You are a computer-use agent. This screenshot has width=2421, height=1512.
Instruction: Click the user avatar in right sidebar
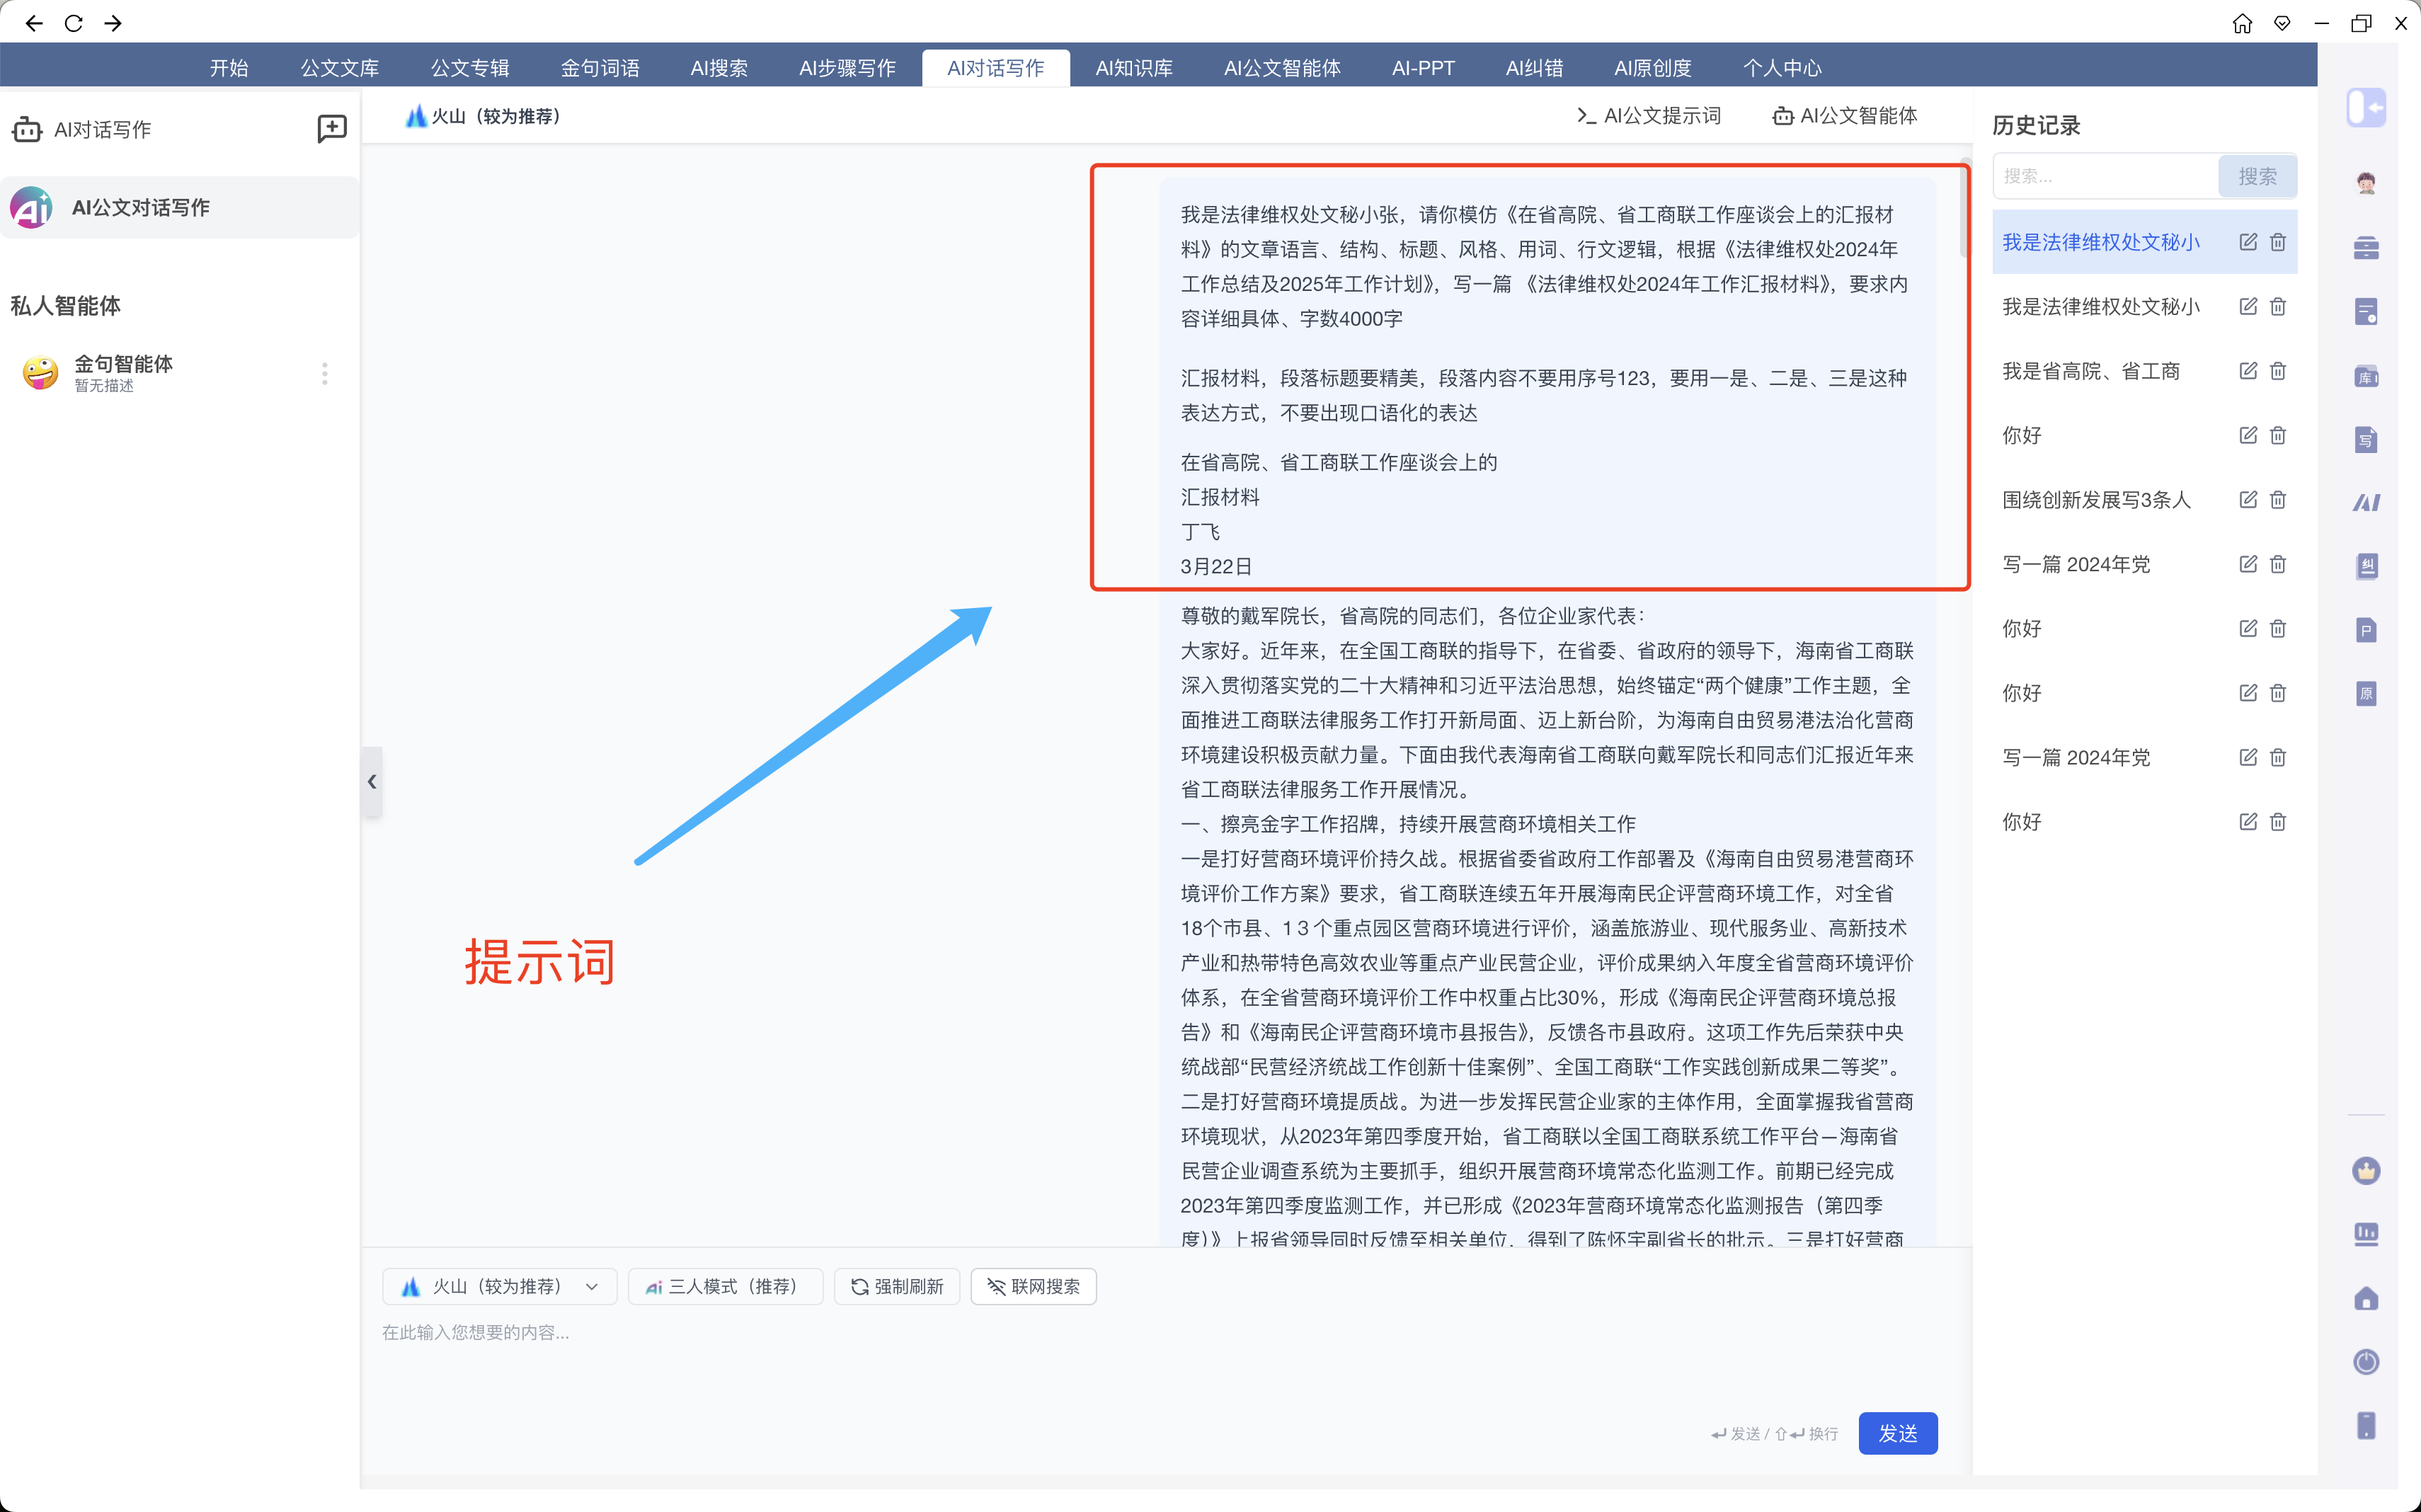[2365, 182]
